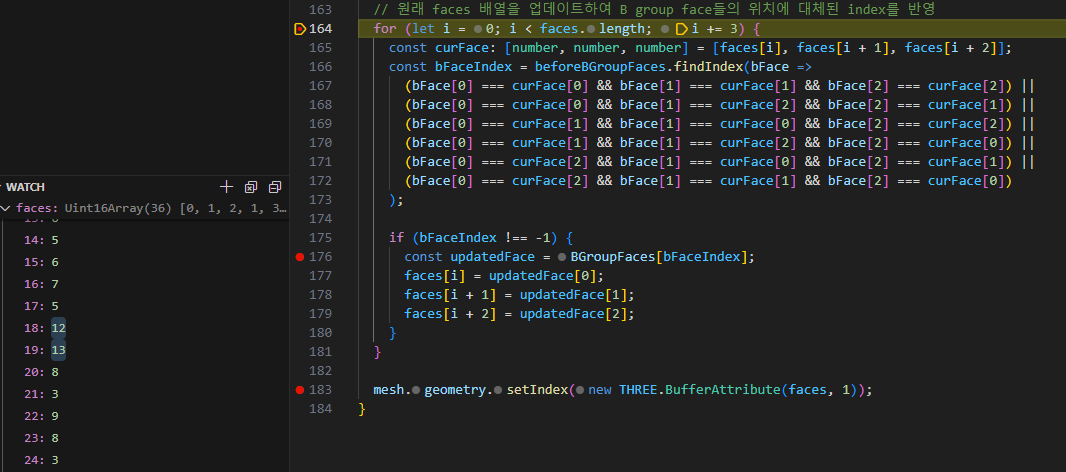Screen dimensions: 1066x472
Task: Collapse the WATCH section header
Action: coord(25,187)
